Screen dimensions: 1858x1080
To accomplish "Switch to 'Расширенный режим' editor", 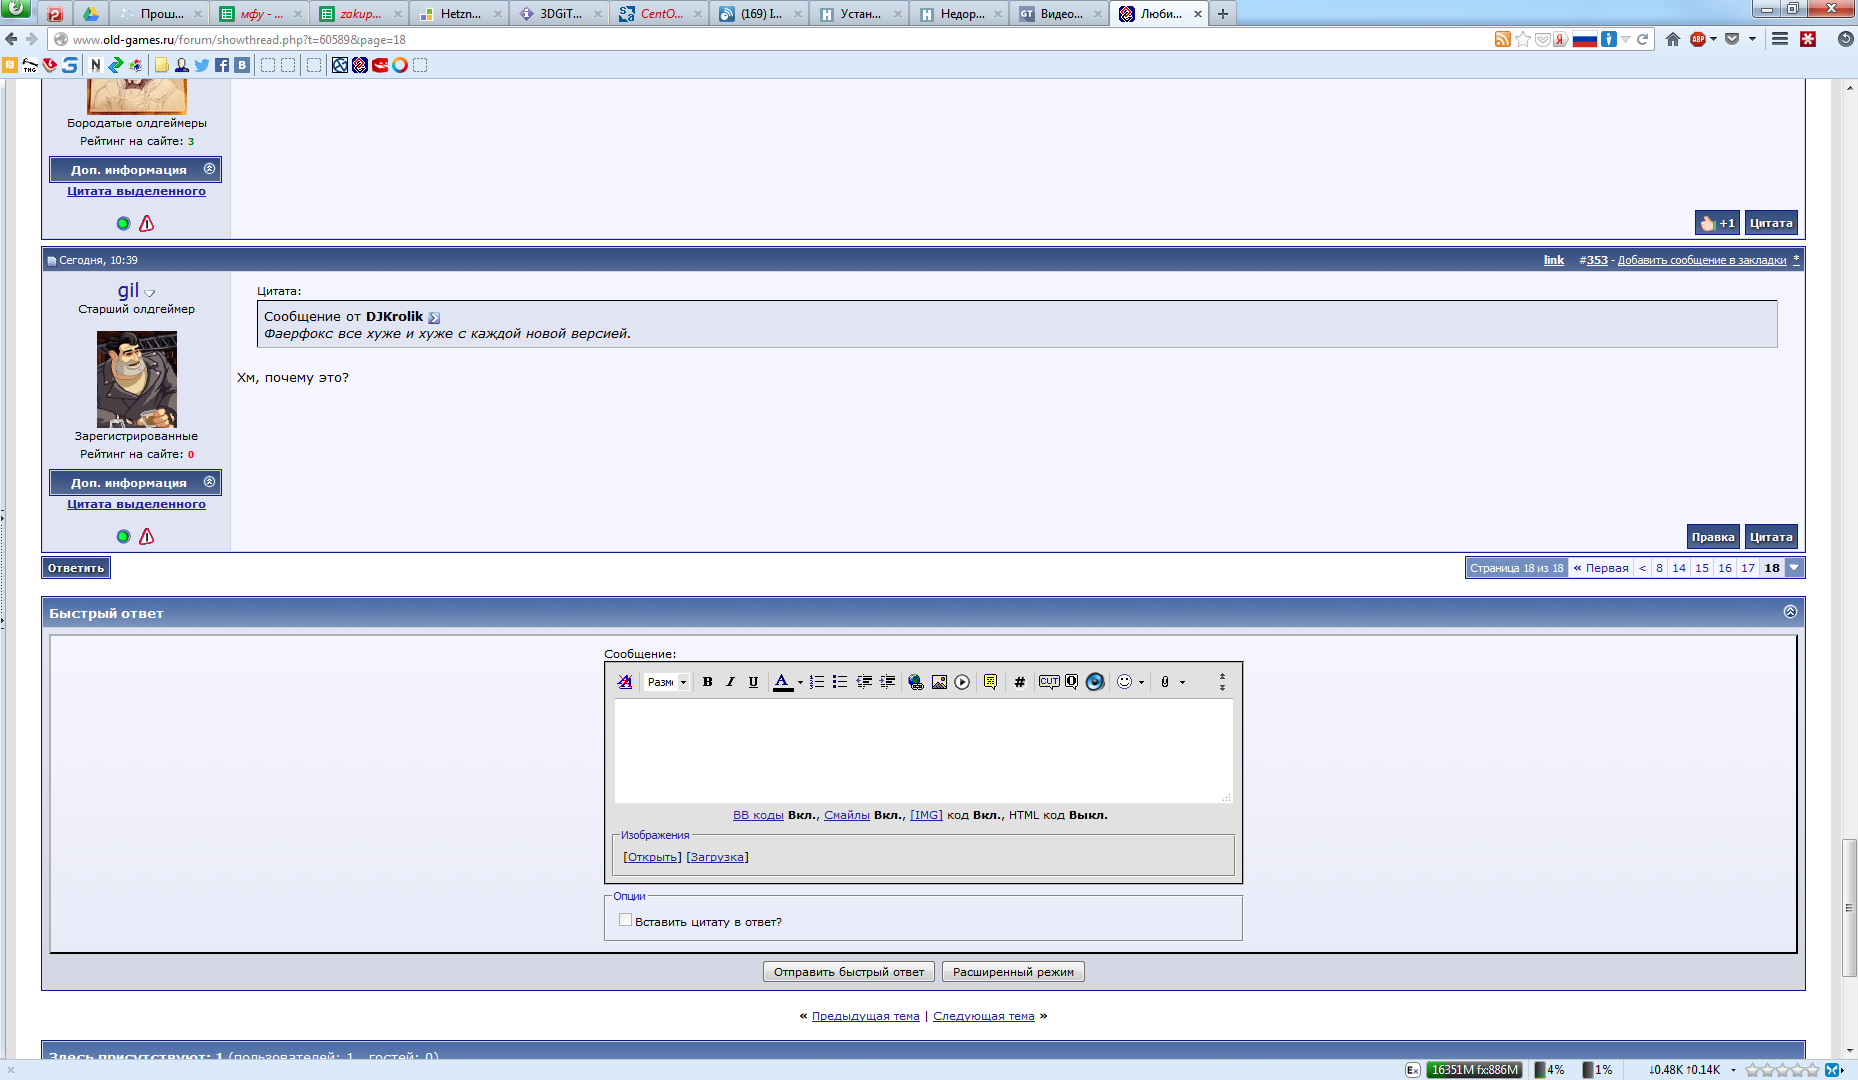I will [x=1013, y=972].
